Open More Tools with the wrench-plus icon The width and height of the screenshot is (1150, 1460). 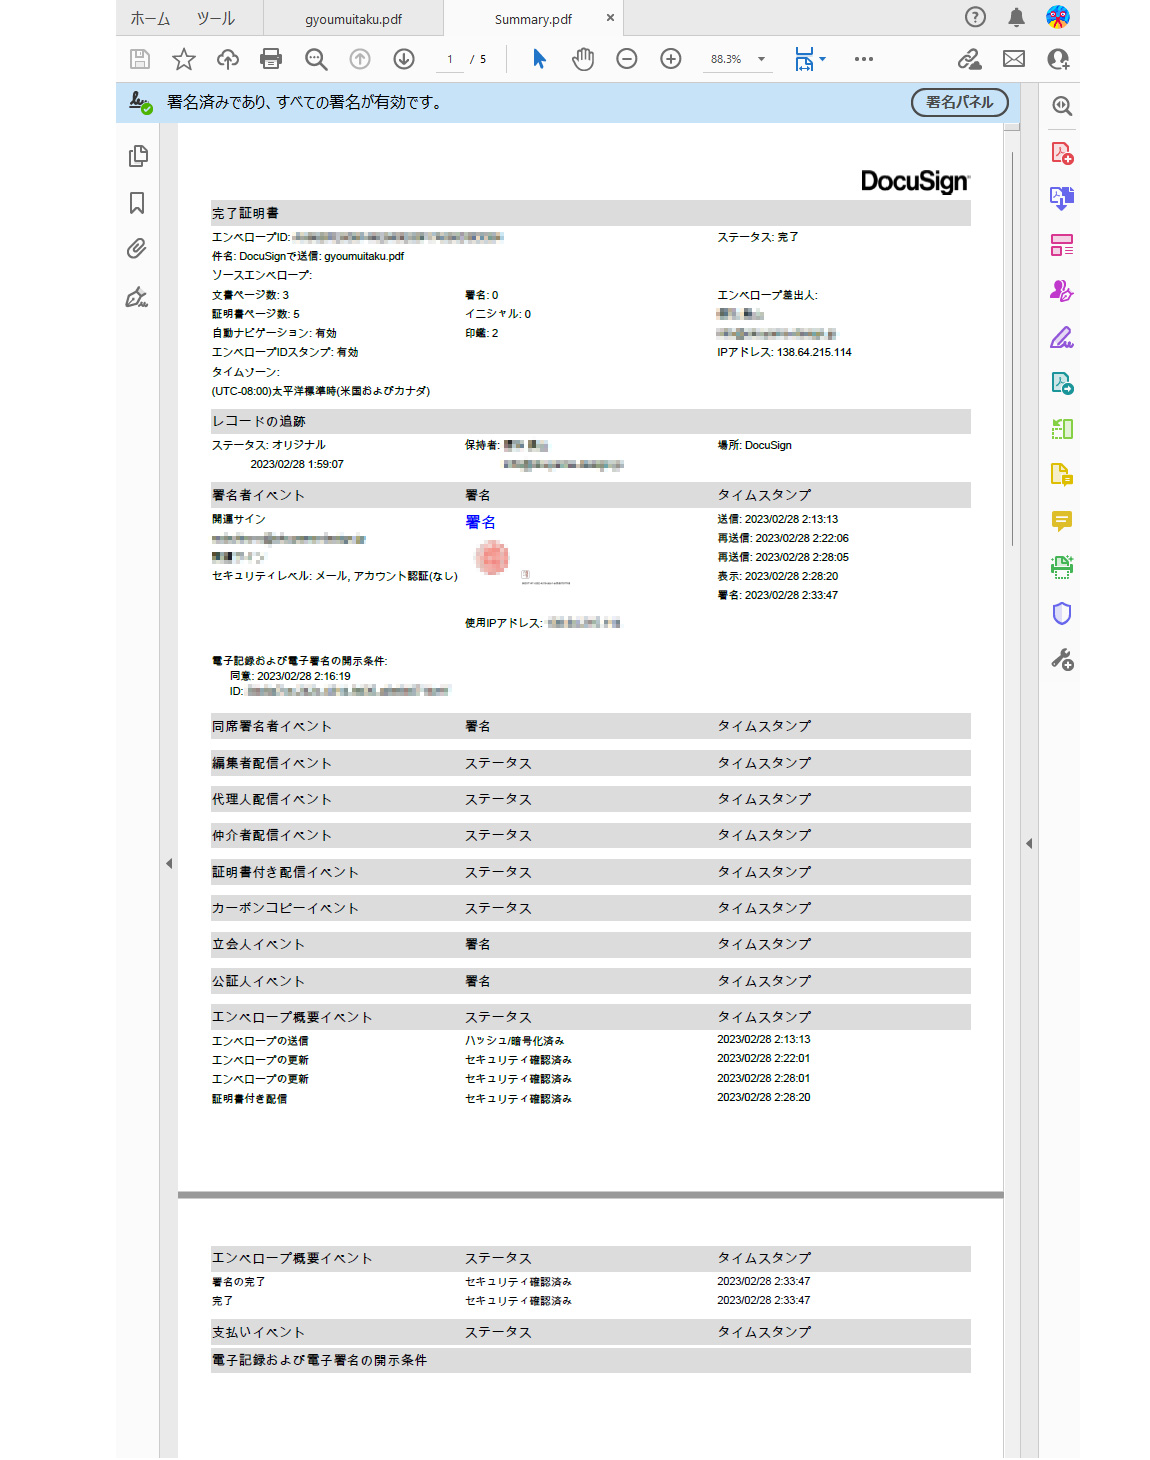click(1062, 659)
